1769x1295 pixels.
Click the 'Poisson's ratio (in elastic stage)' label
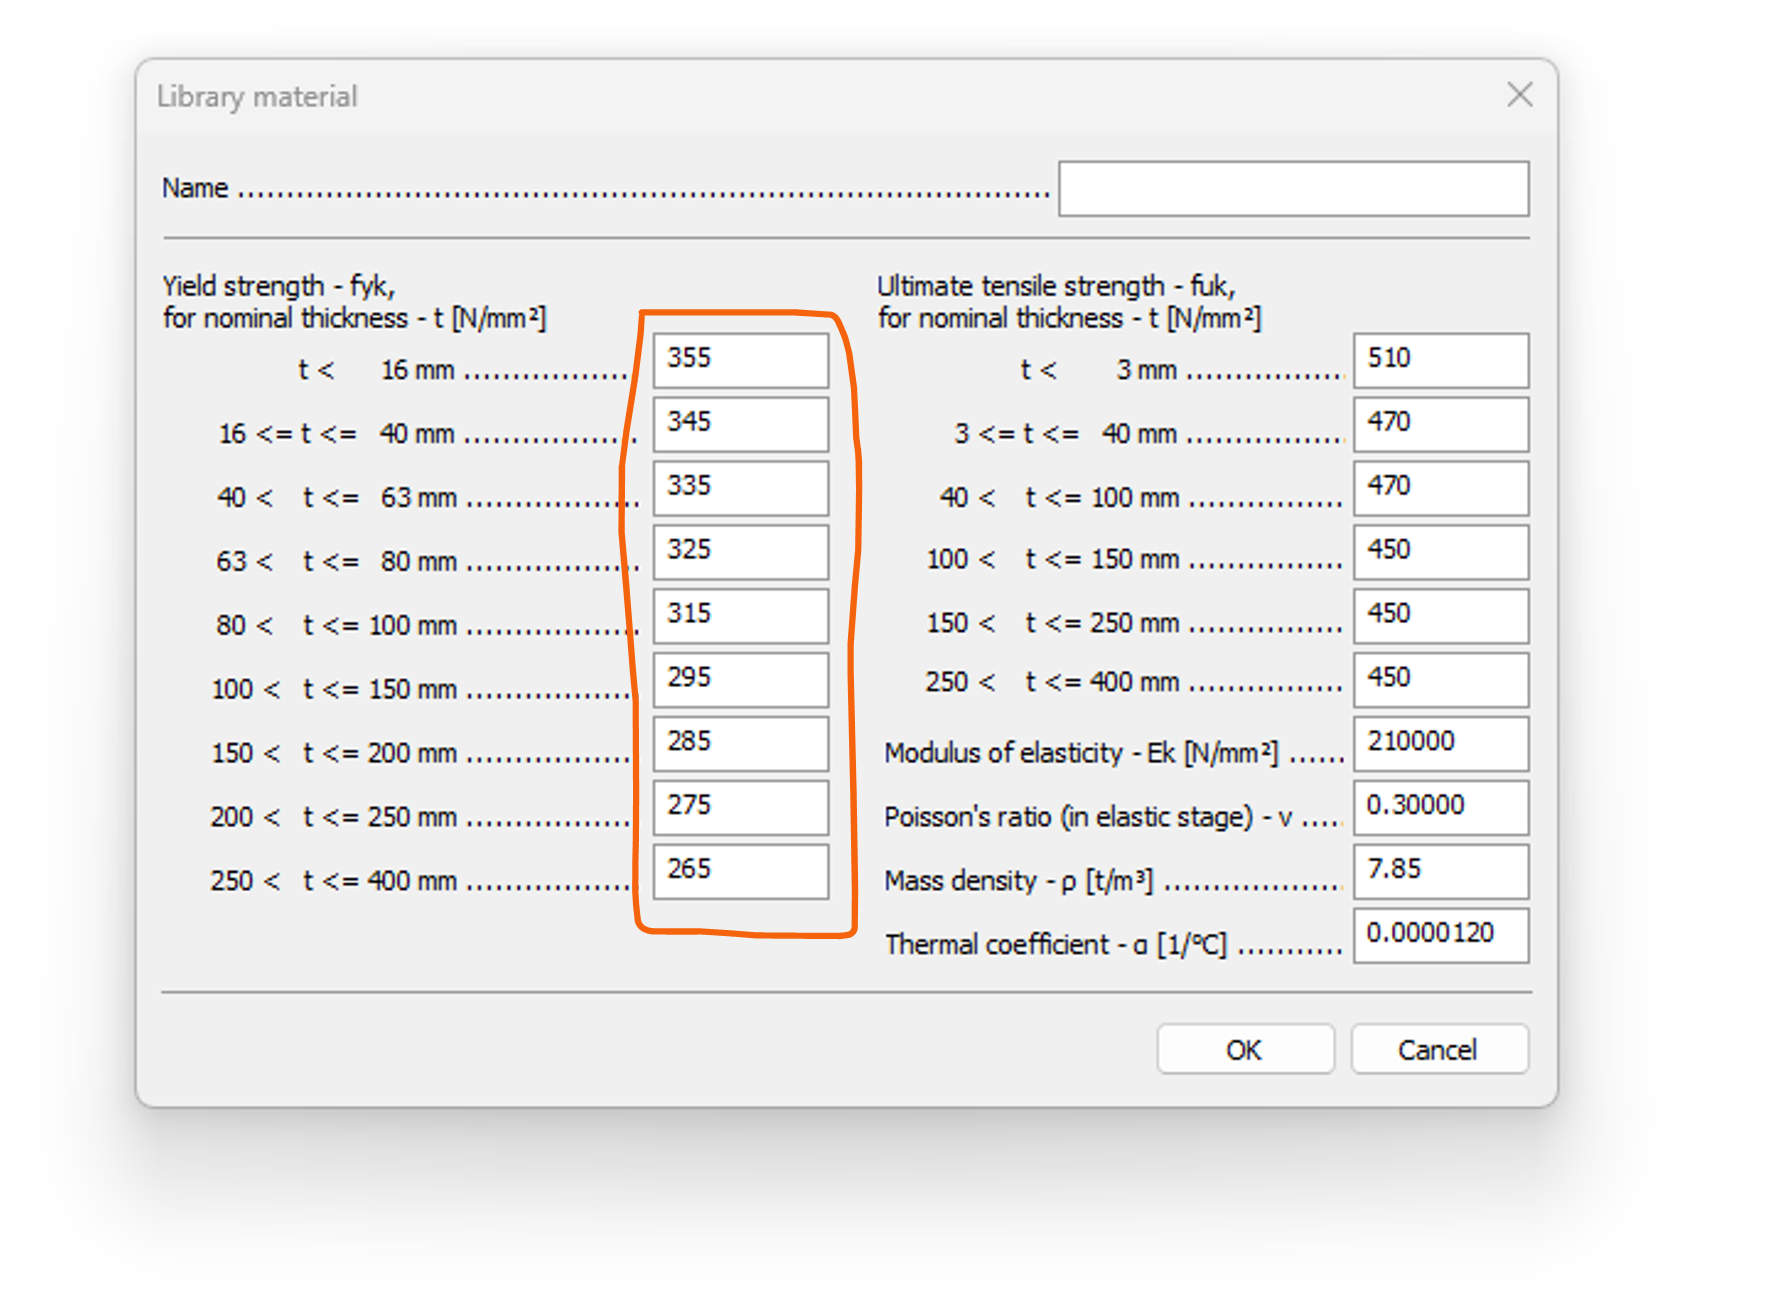1068,816
